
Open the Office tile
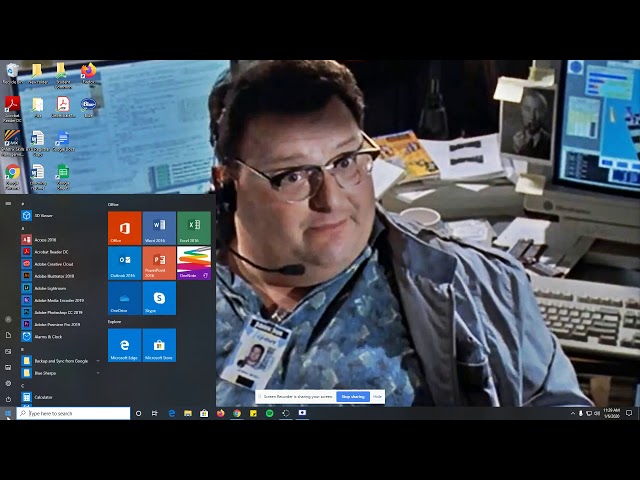[x=124, y=228]
